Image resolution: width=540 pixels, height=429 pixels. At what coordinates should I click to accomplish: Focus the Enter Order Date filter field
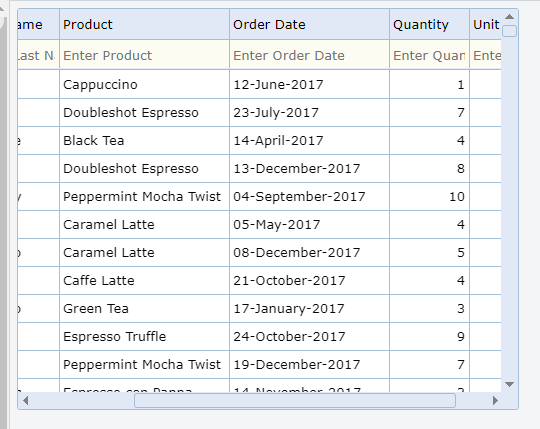309,55
